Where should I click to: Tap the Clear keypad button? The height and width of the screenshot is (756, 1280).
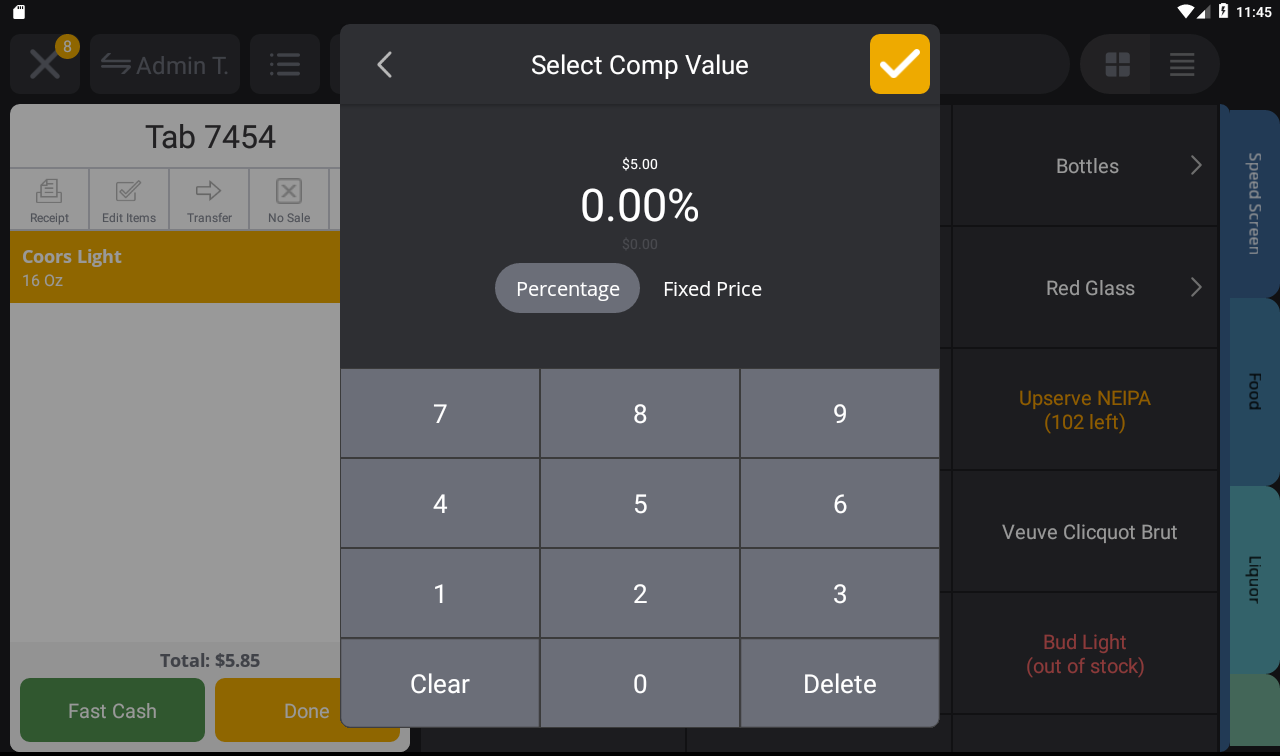point(440,684)
